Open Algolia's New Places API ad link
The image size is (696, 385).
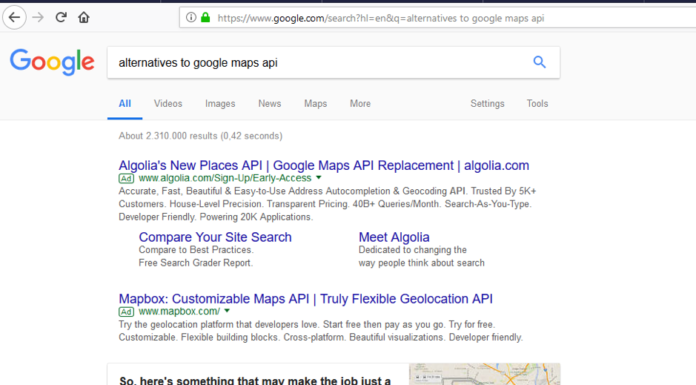point(324,165)
